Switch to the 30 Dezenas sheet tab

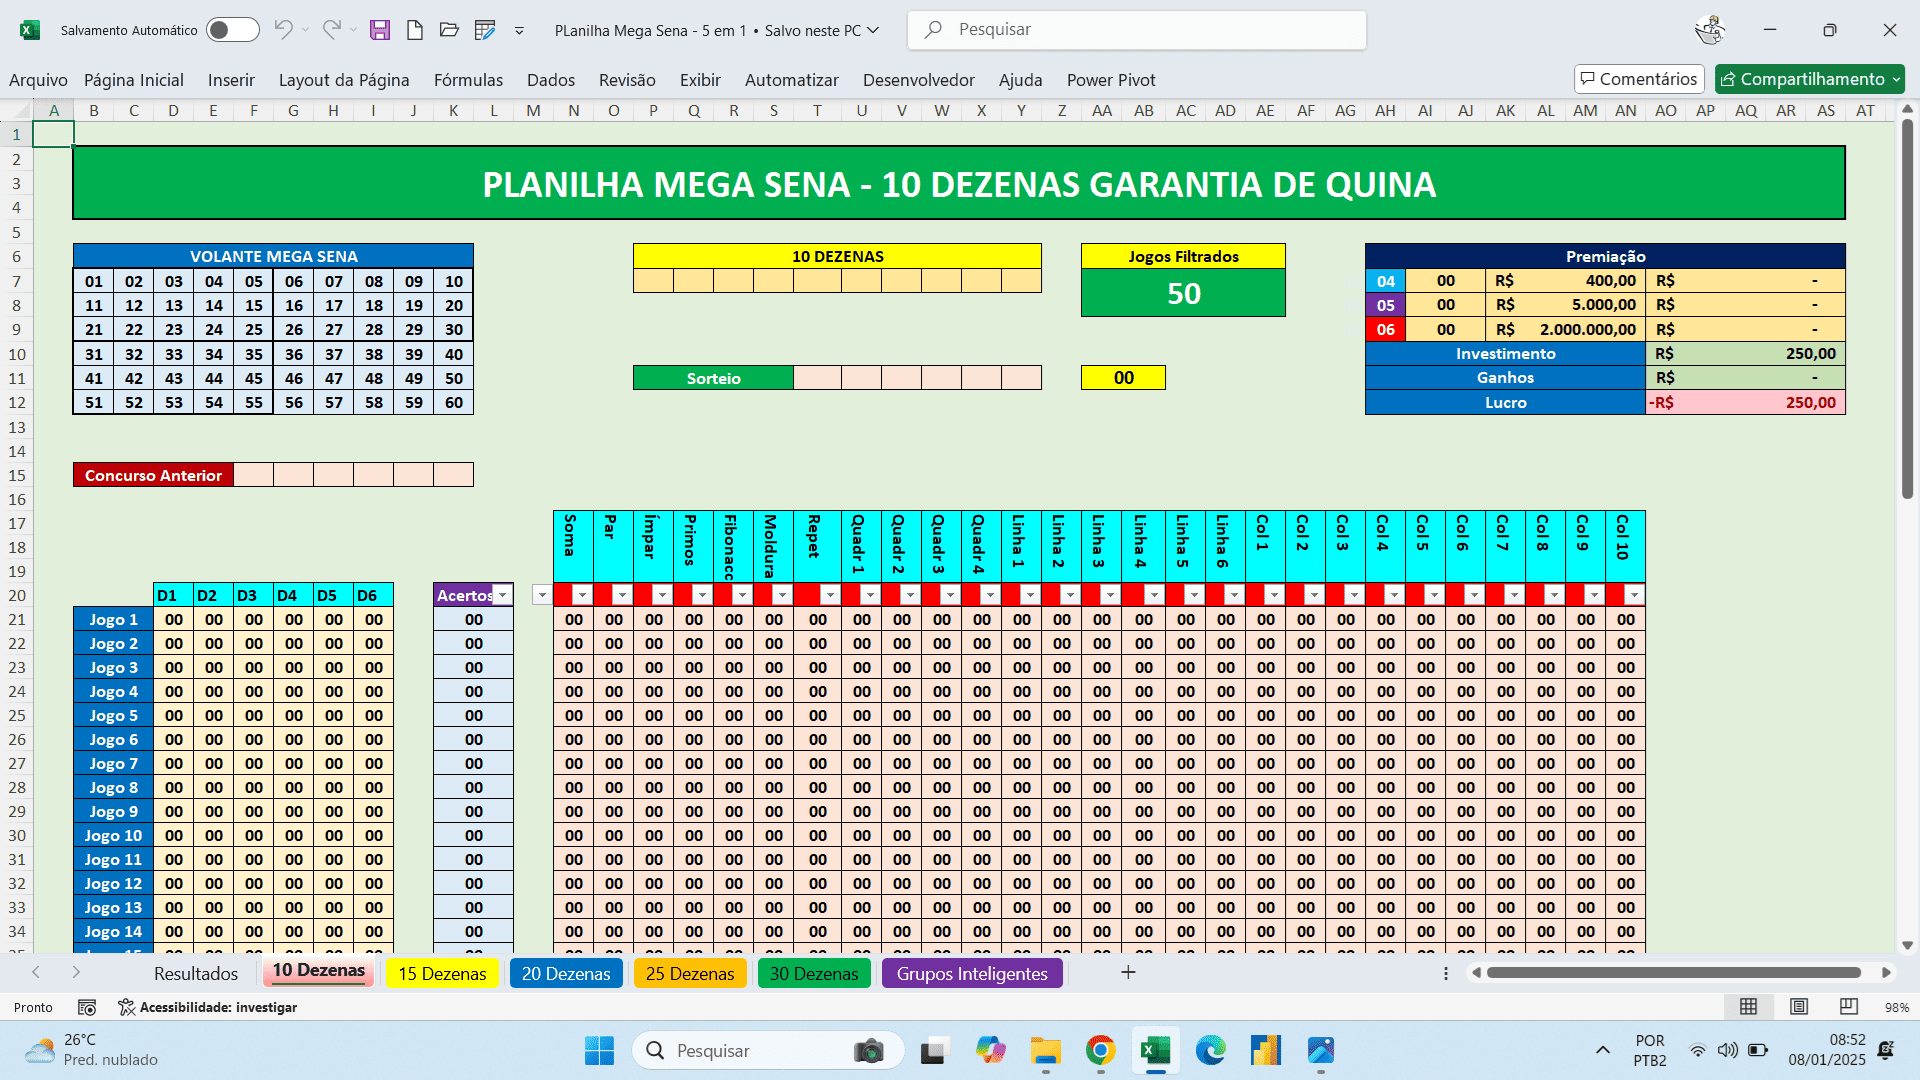click(814, 973)
